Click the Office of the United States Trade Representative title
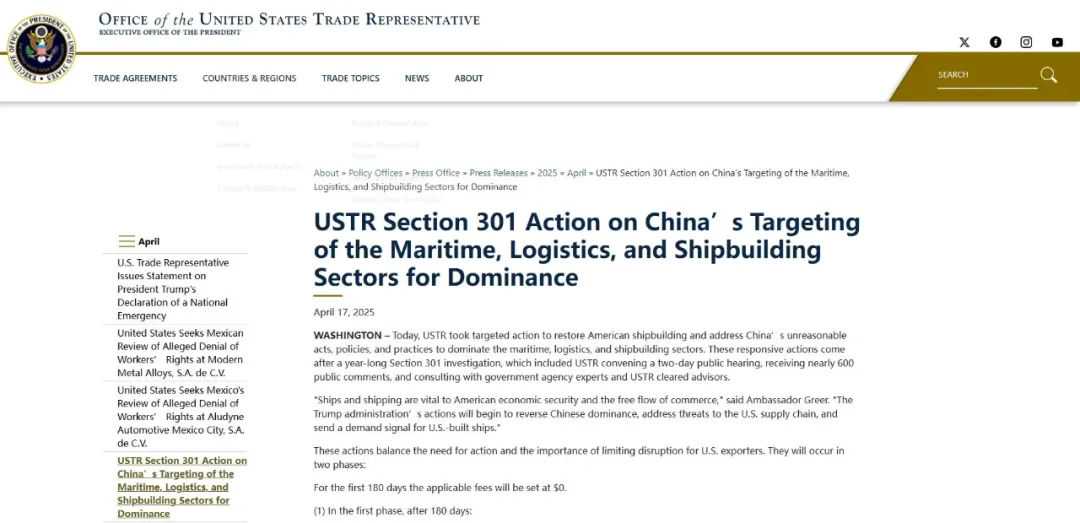 289,19
